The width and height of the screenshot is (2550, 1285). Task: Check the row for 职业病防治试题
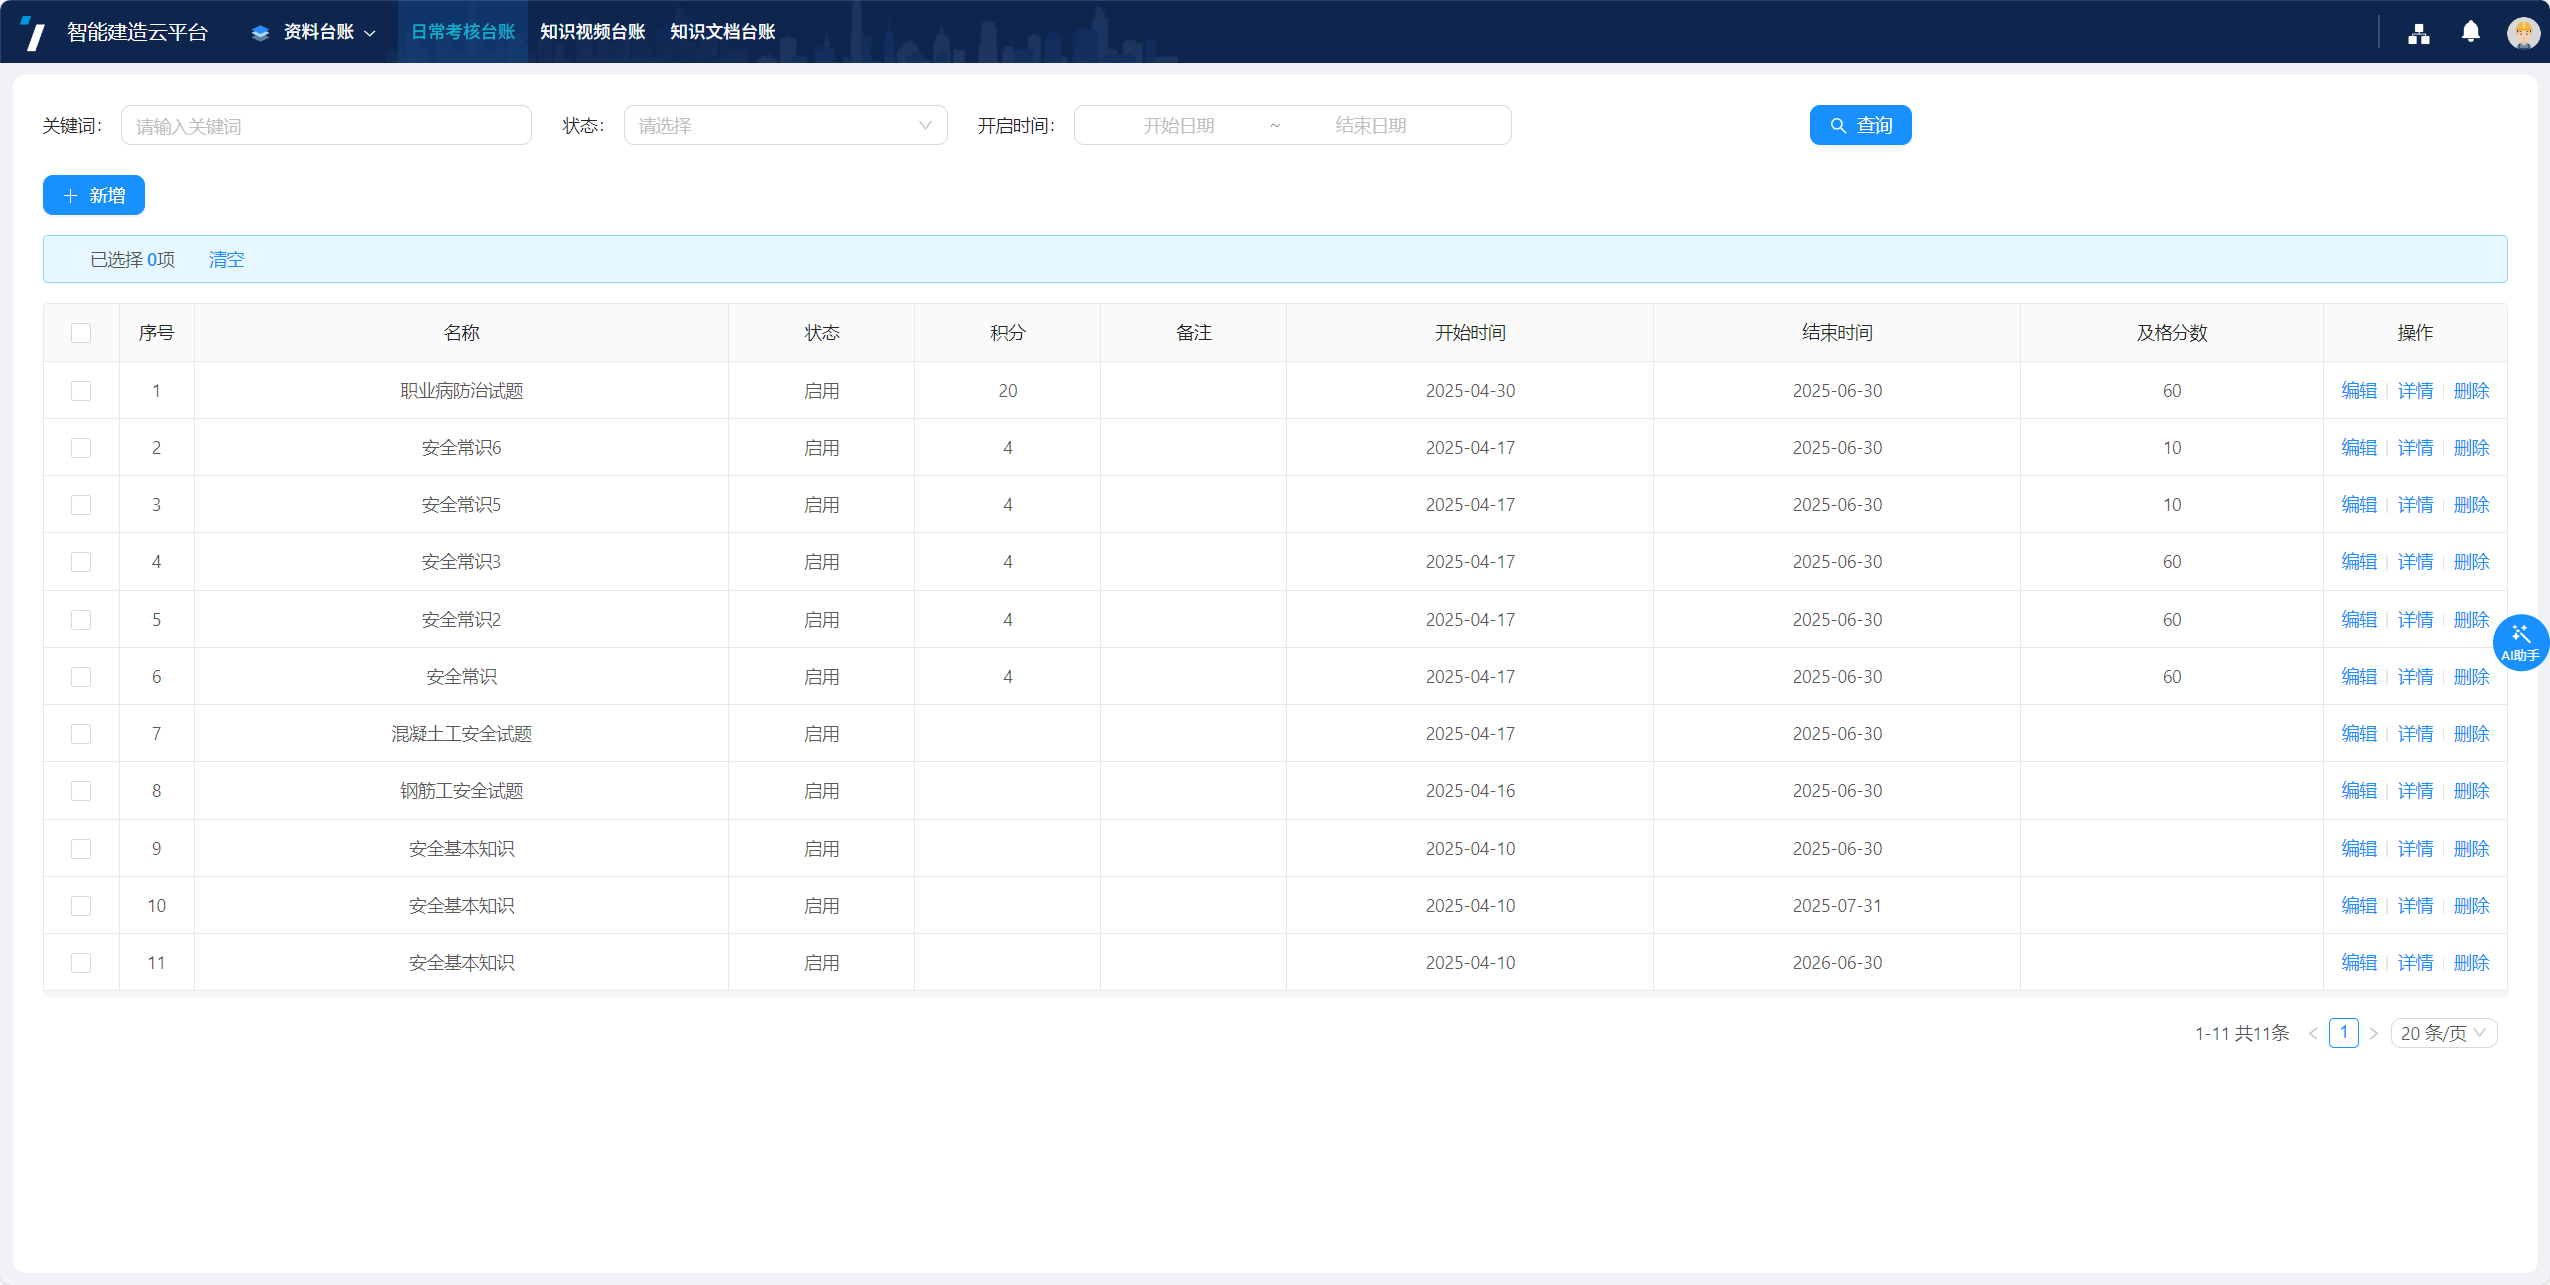[x=81, y=391]
